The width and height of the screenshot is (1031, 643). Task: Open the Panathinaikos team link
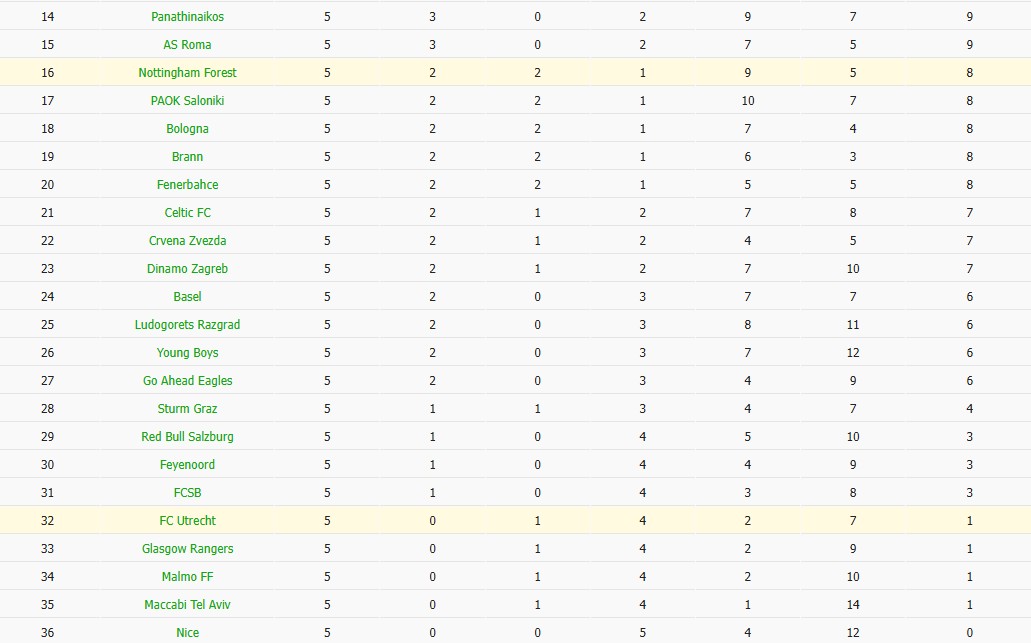click(x=187, y=17)
